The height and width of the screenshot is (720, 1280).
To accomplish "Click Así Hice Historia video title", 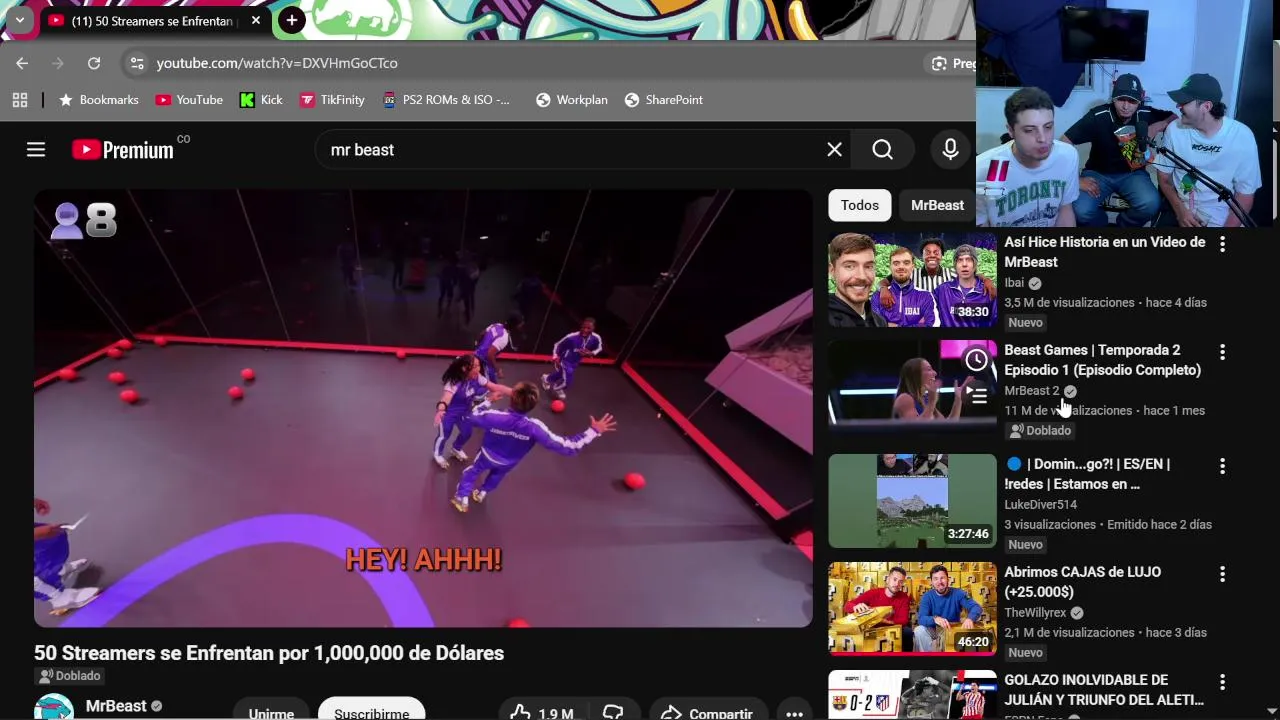I will coord(1104,252).
